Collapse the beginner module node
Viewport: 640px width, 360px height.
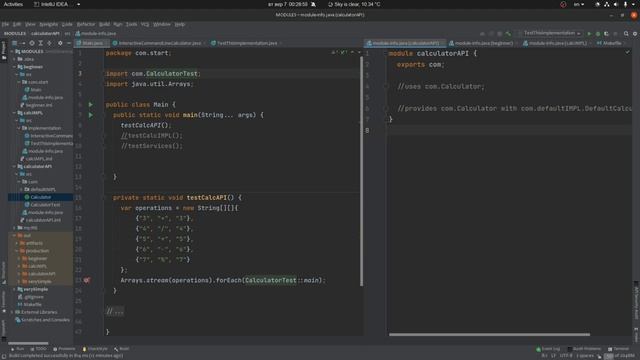coord(14,67)
